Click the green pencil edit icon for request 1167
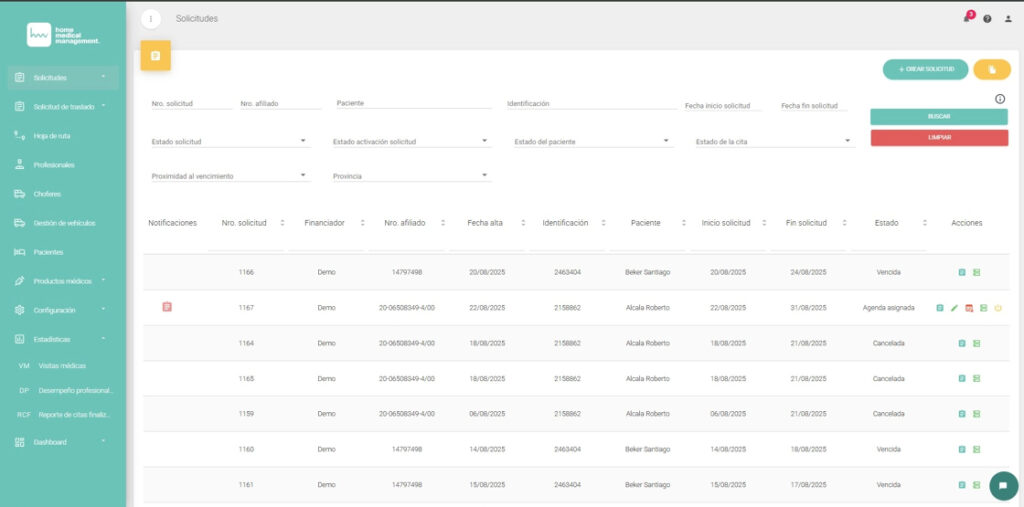Viewport: 1024px width, 507px height. coord(954,308)
